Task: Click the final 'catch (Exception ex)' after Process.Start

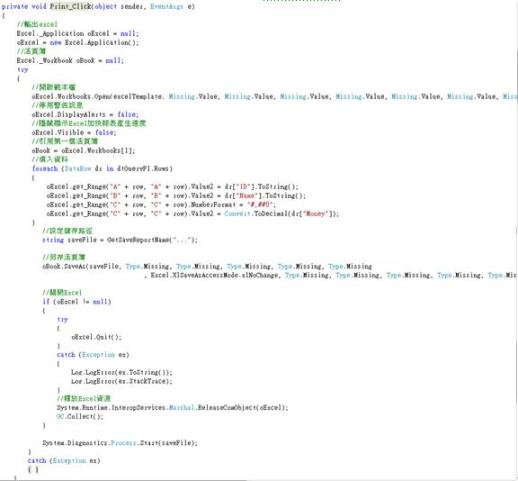Action: (64, 461)
